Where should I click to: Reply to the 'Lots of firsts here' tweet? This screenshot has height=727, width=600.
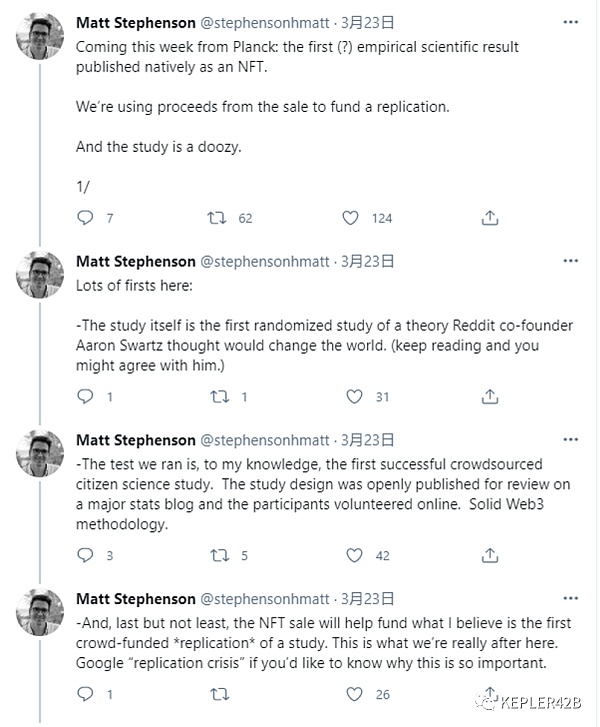pyautogui.click(x=85, y=396)
